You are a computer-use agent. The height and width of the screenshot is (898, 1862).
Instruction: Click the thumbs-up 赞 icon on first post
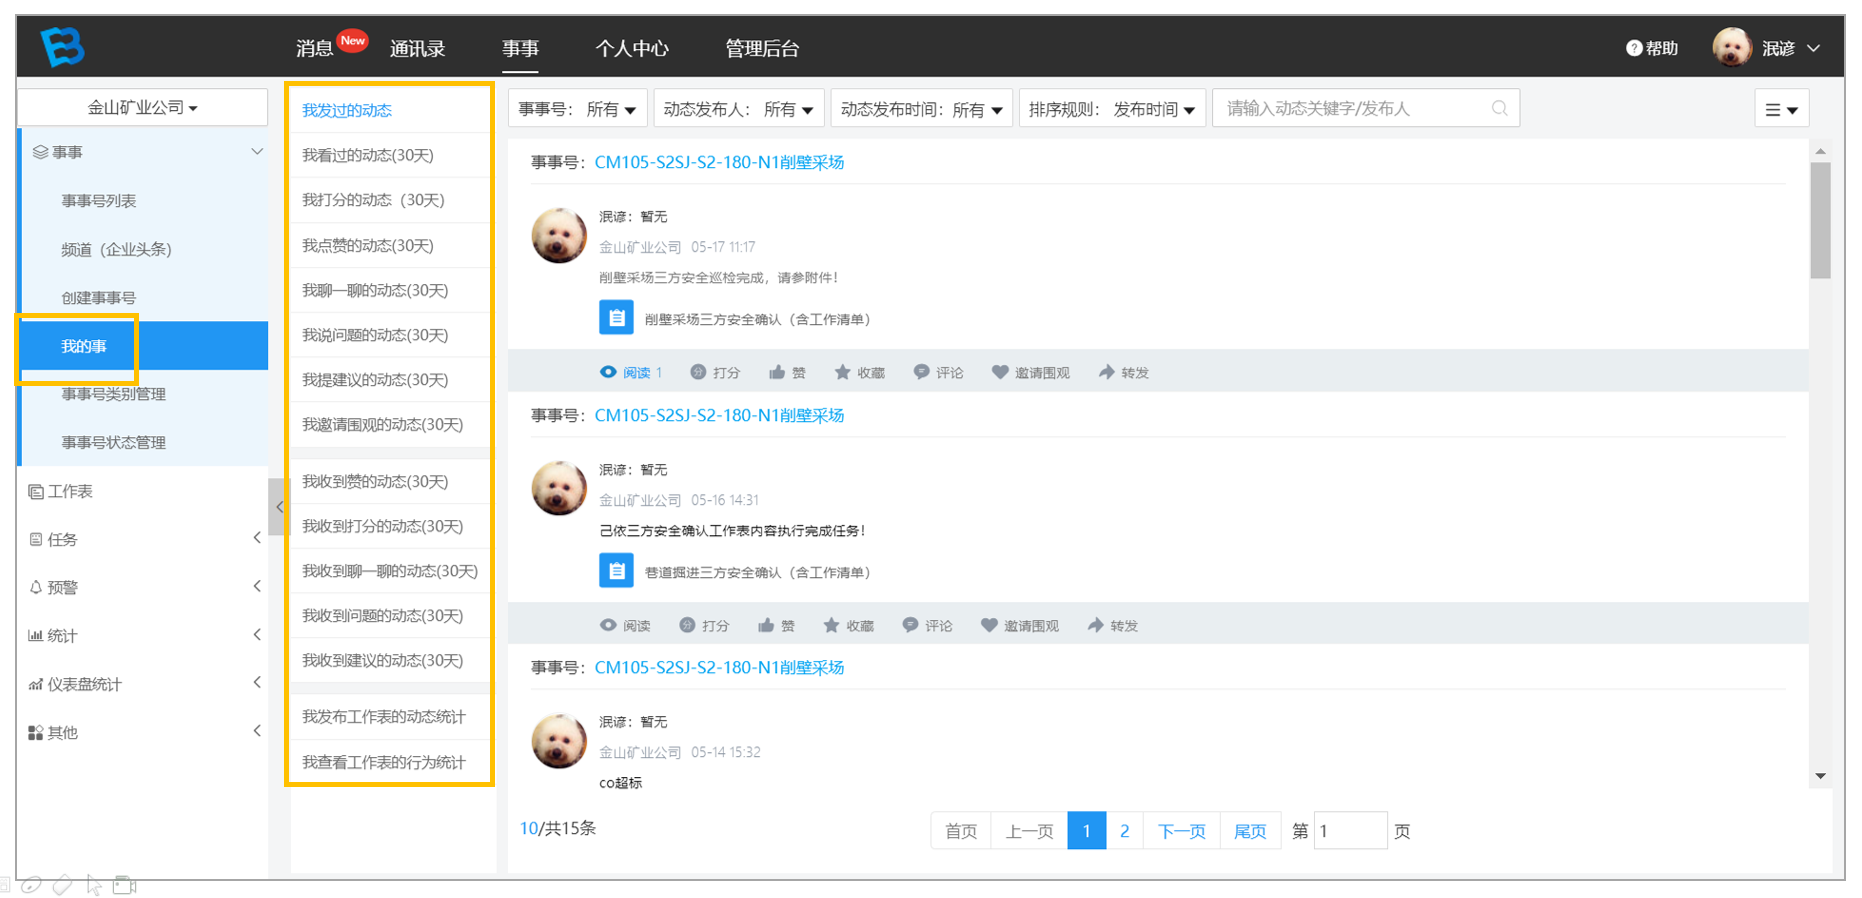click(777, 372)
